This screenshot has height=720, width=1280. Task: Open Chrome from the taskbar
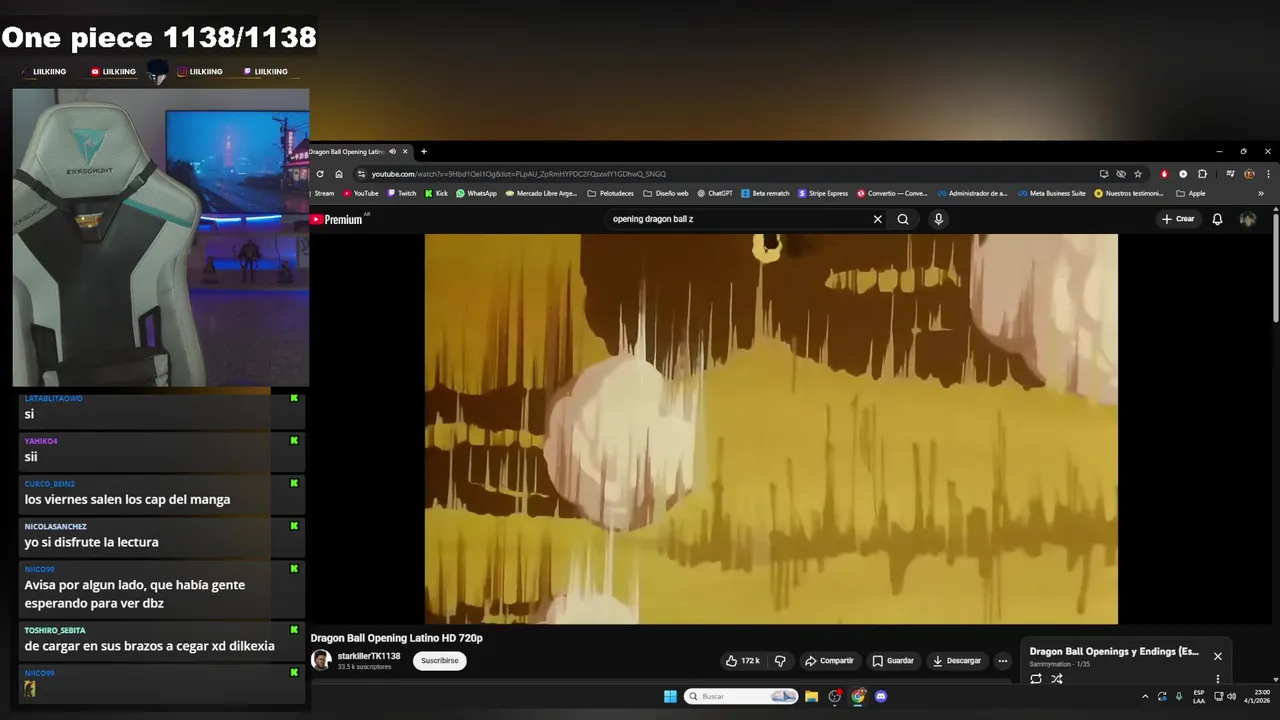click(x=858, y=696)
